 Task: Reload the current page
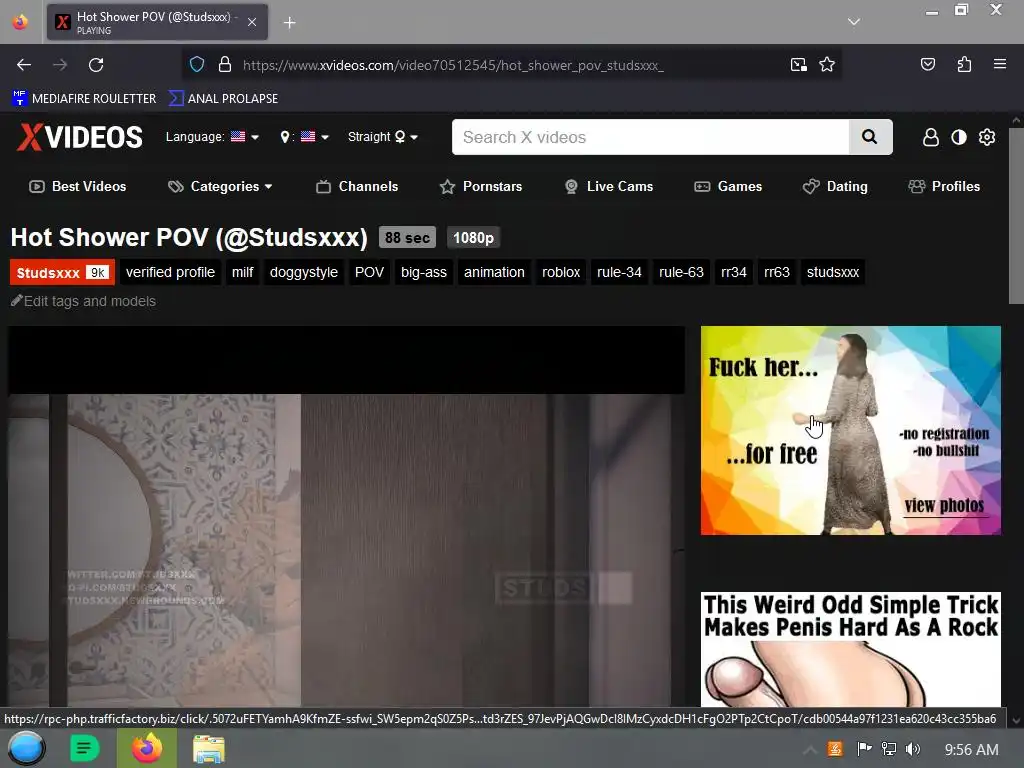pyautogui.click(x=96, y=65)
